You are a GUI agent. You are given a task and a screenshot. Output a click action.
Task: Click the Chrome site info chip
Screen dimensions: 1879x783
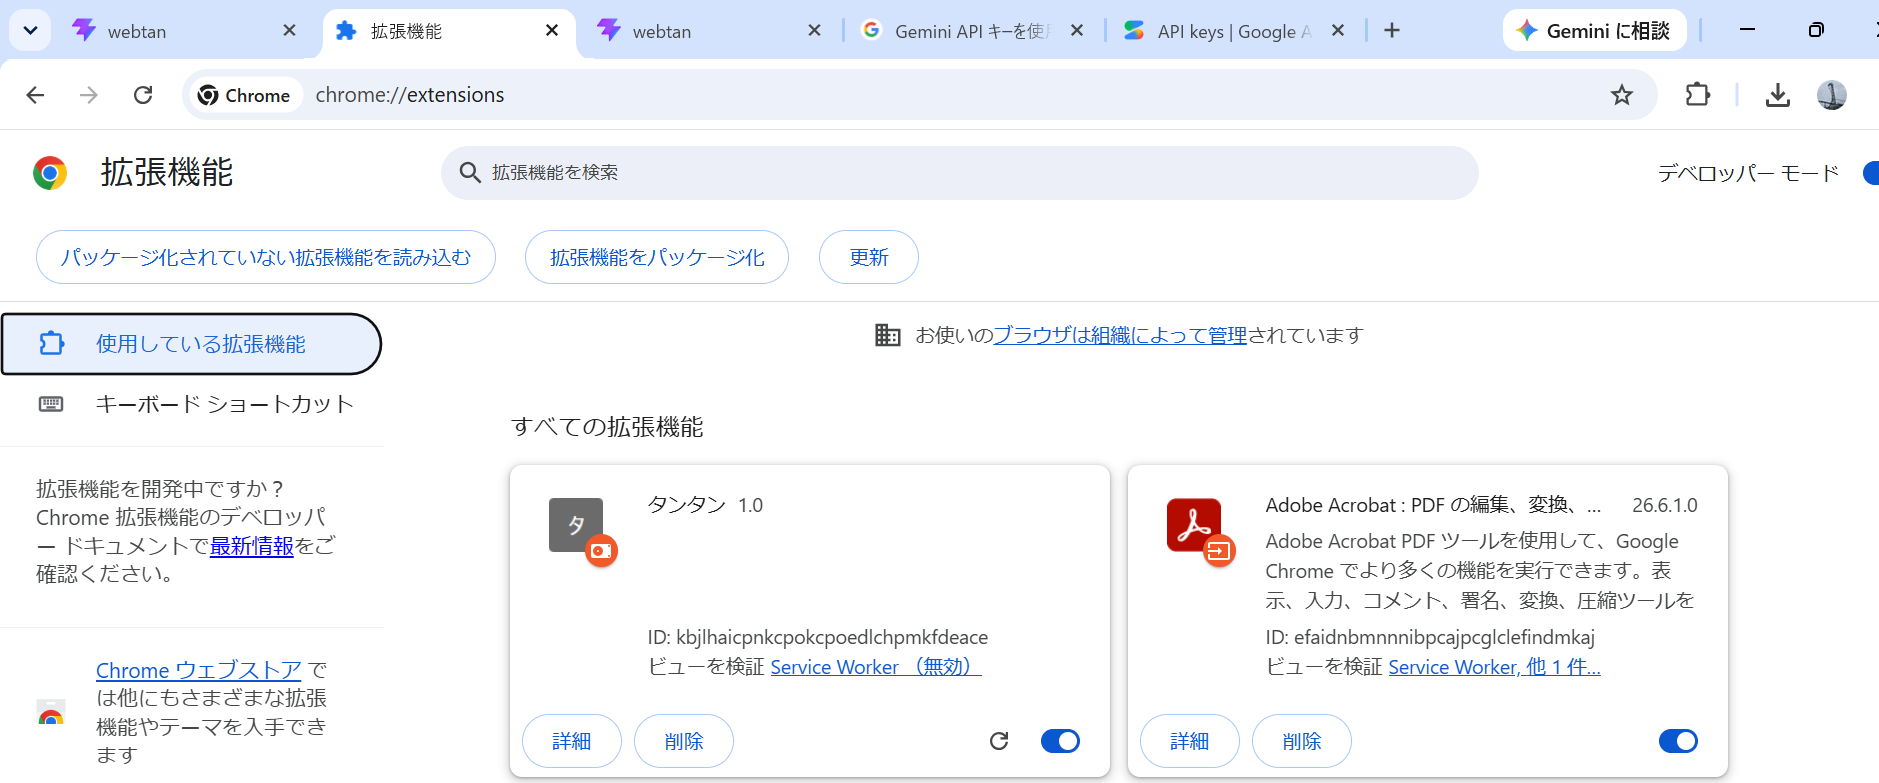tap(245, 95)
